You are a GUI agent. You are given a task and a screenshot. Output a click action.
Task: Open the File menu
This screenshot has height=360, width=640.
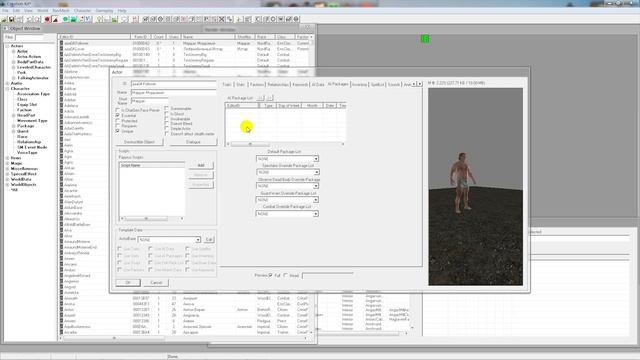(5, 11)
